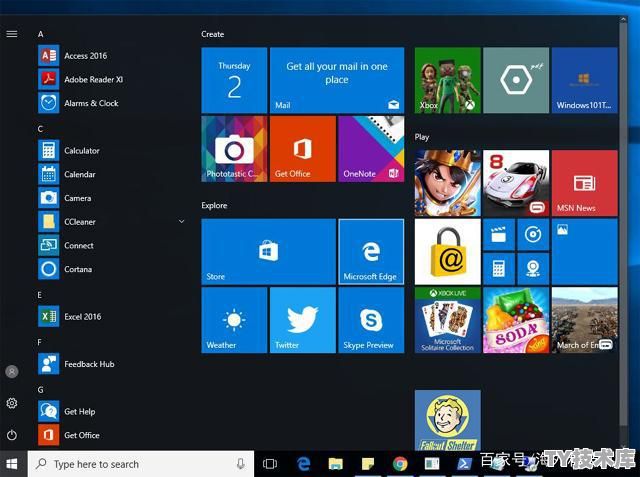Open the Mail tile
Screen dimensions: 640x477
point(337,80)
